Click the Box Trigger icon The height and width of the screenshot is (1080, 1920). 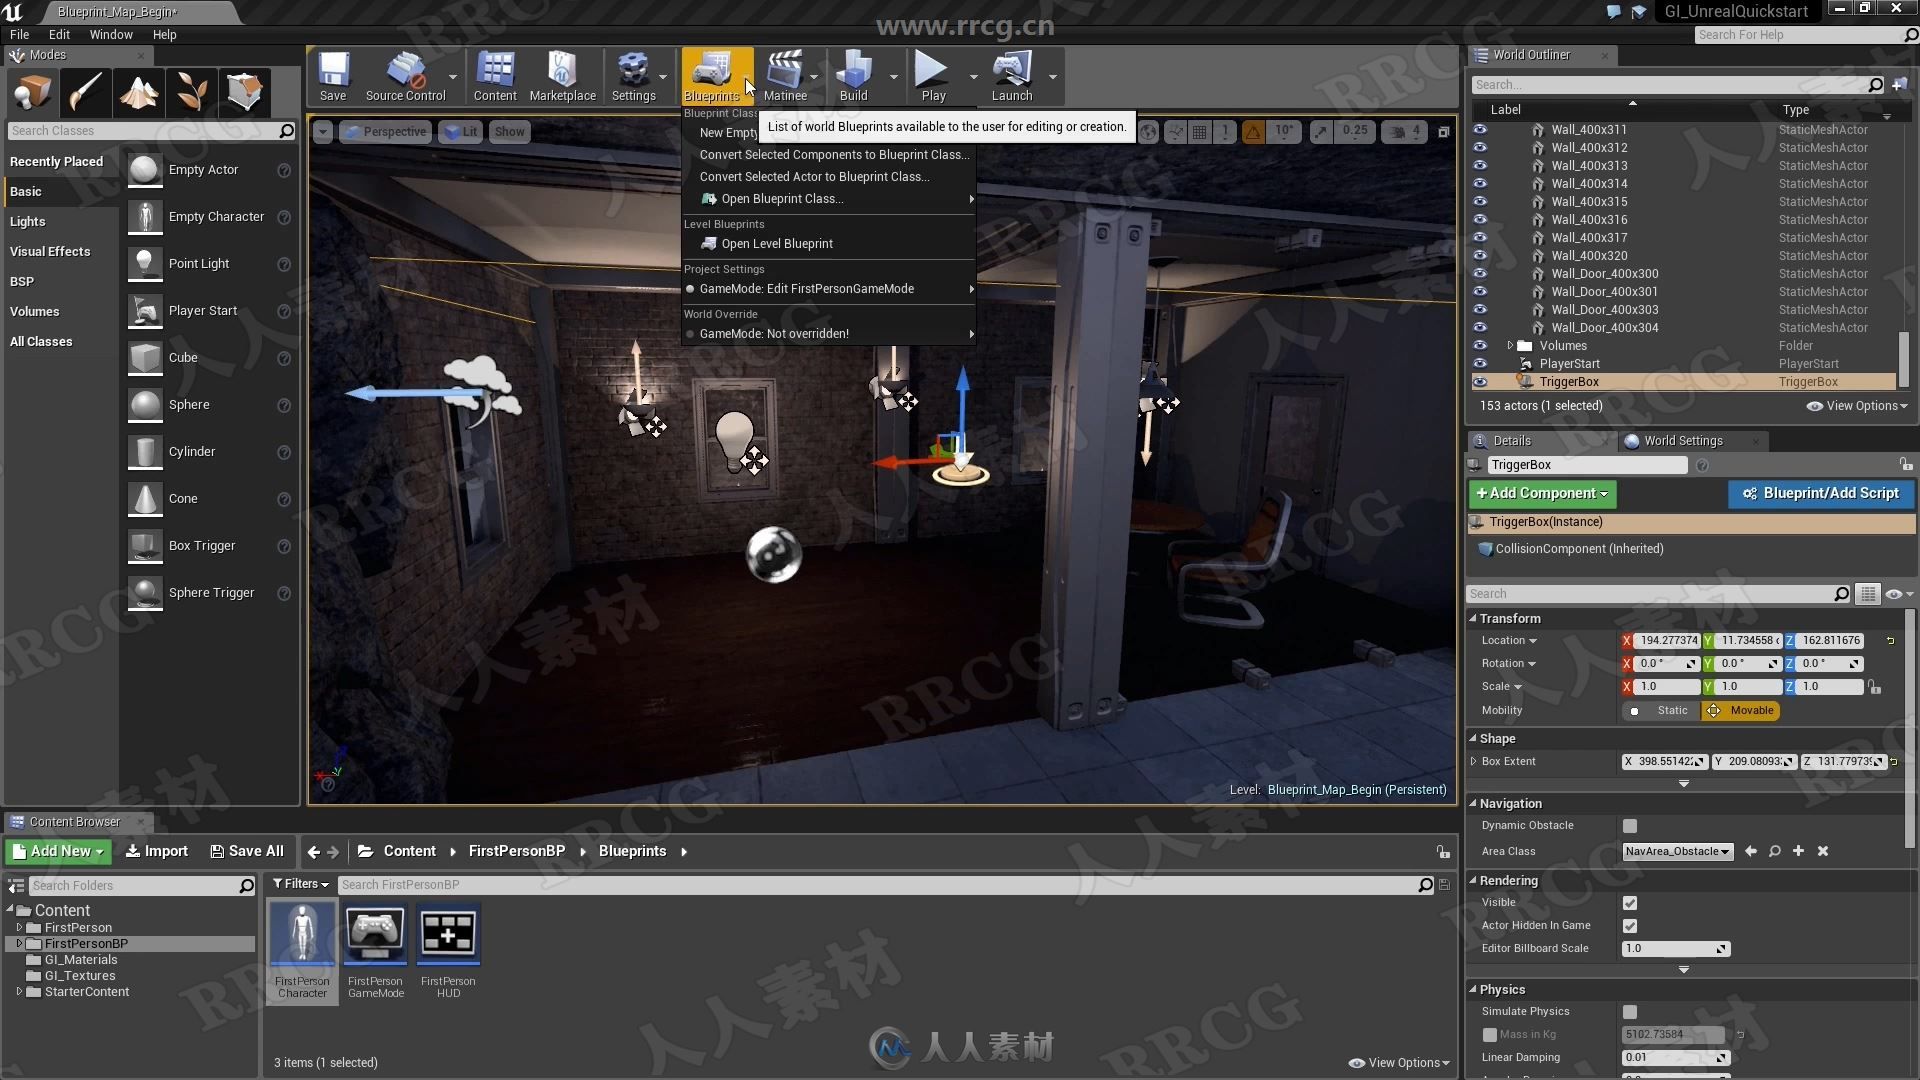coord(145,546)
